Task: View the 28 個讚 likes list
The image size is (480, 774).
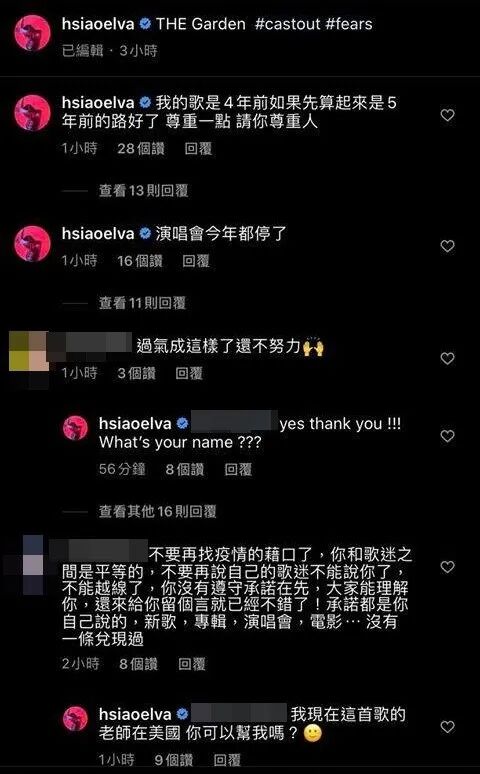Action: (141, 148)
